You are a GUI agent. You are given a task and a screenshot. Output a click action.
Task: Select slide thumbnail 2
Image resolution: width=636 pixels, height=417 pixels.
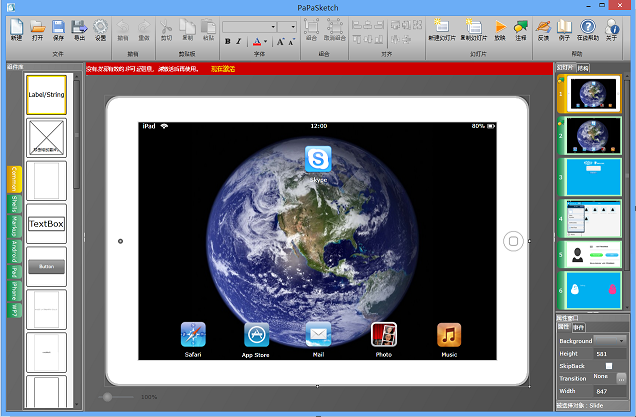589,136
